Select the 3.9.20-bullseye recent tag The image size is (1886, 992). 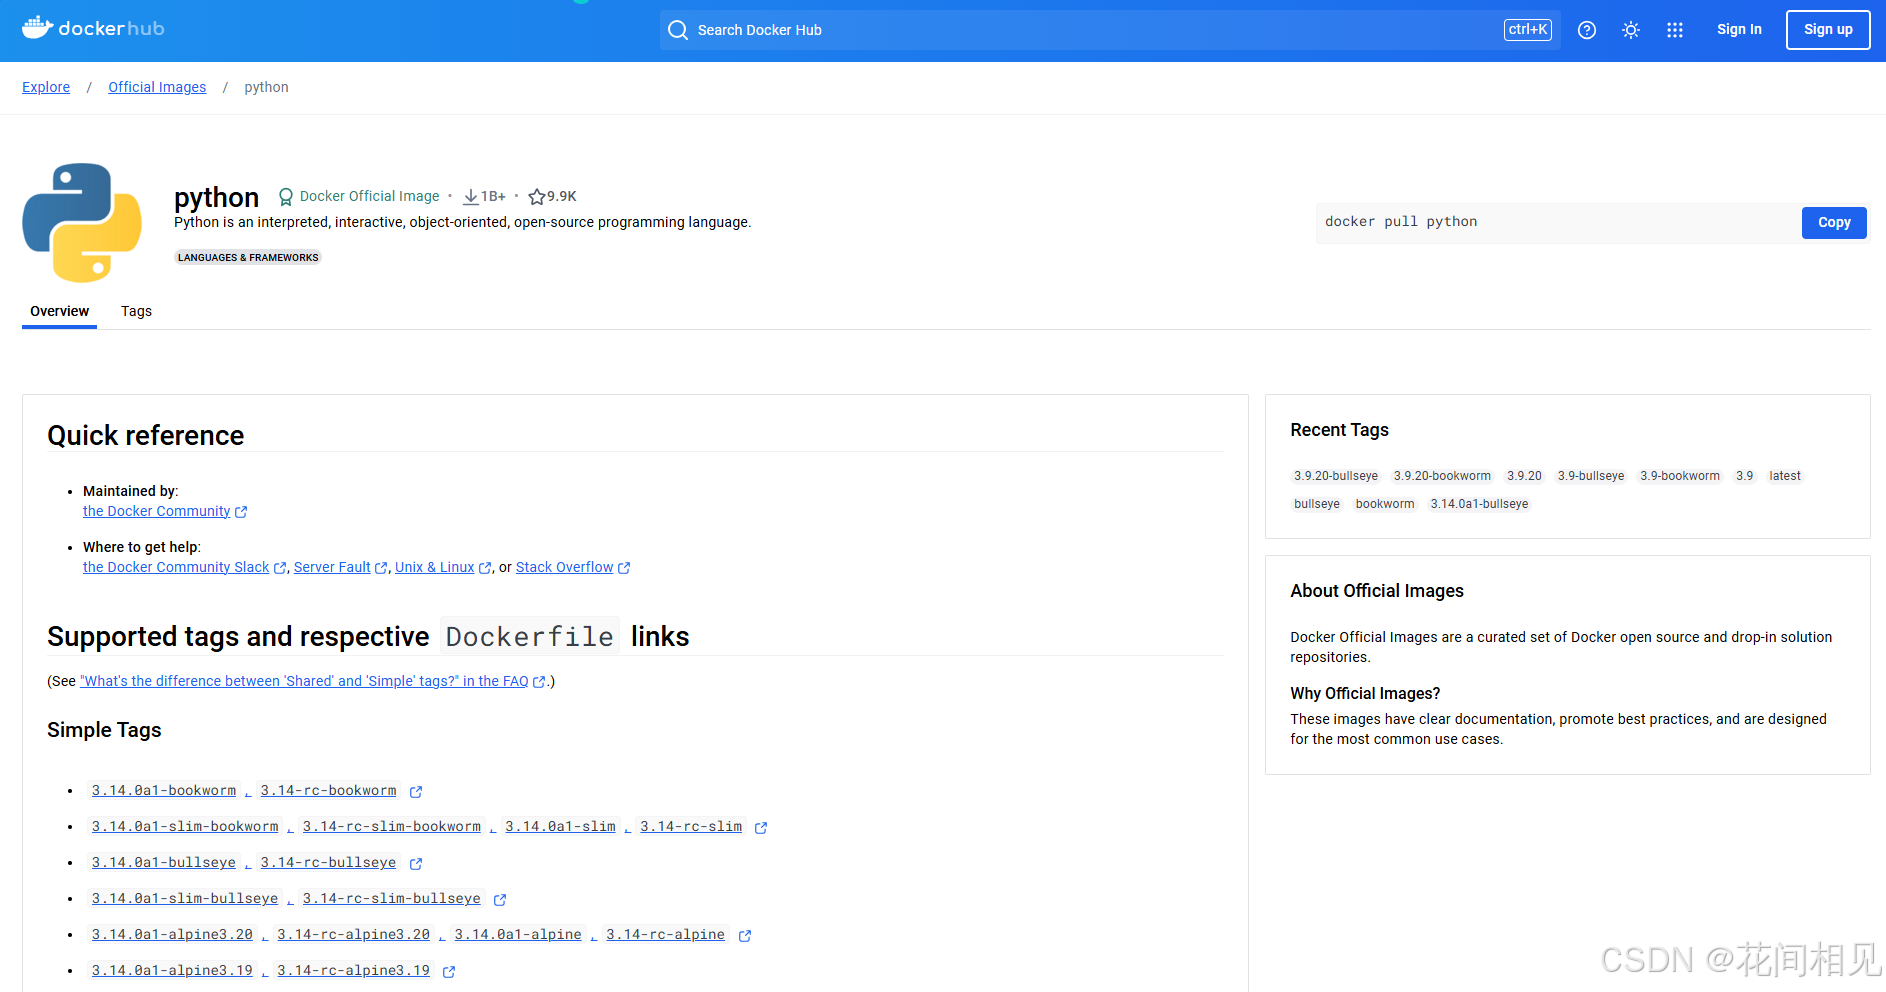pyautogui.click(x=1335, y=476)
